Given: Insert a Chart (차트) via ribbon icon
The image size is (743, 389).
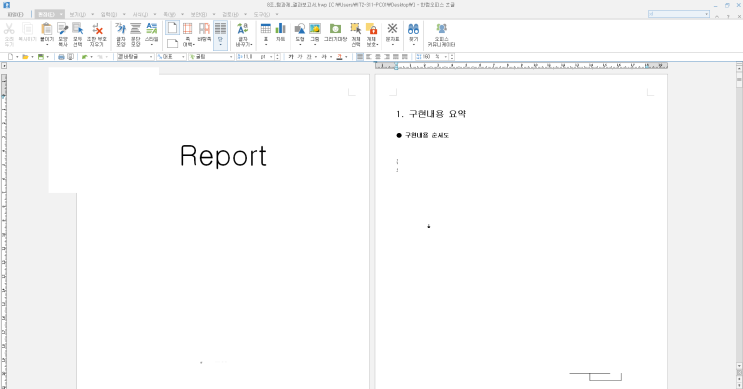Looking at the screenshot, I should click(x=281, y=29).
